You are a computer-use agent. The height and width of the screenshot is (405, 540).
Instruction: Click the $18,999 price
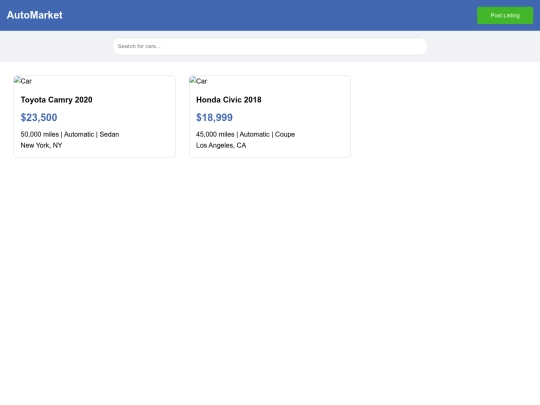point(214,117)
